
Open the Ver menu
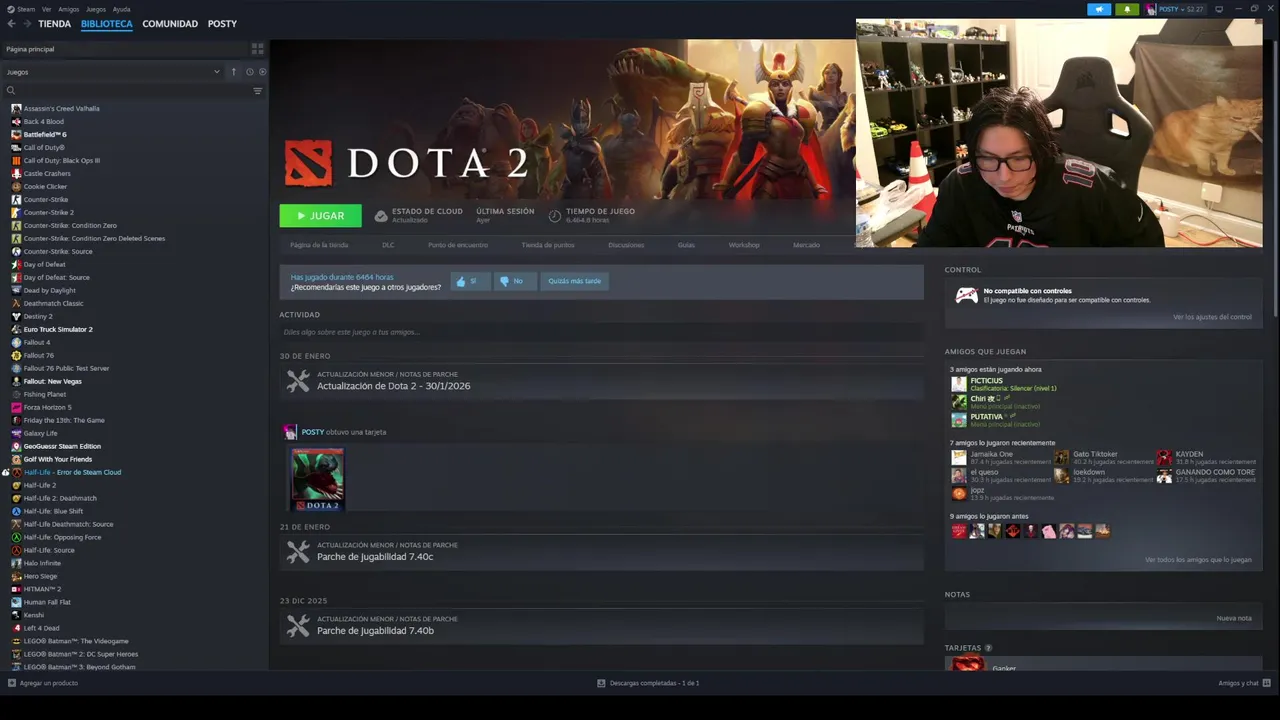click(47, 9)
